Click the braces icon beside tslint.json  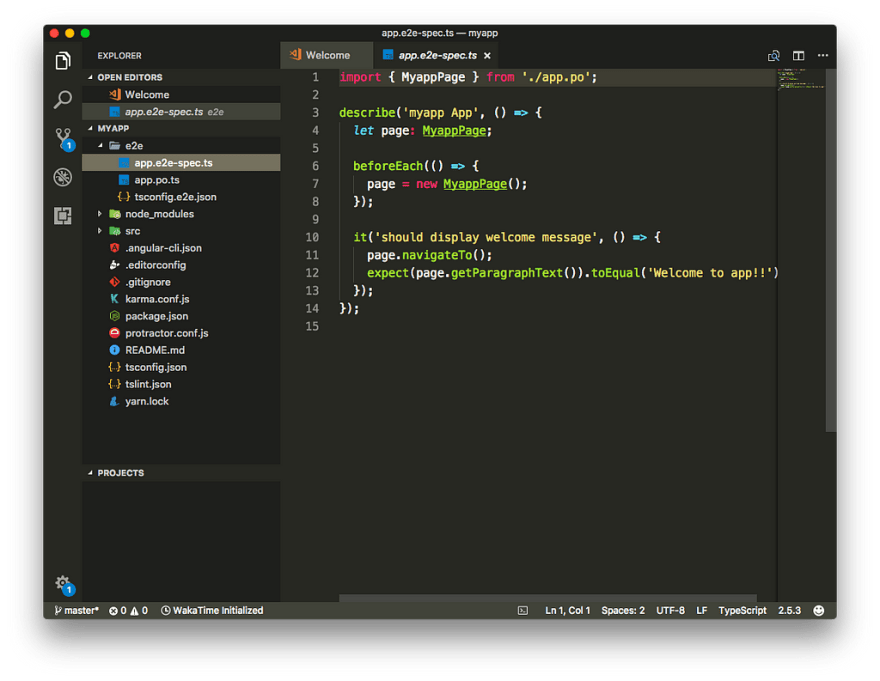[114, 384]
